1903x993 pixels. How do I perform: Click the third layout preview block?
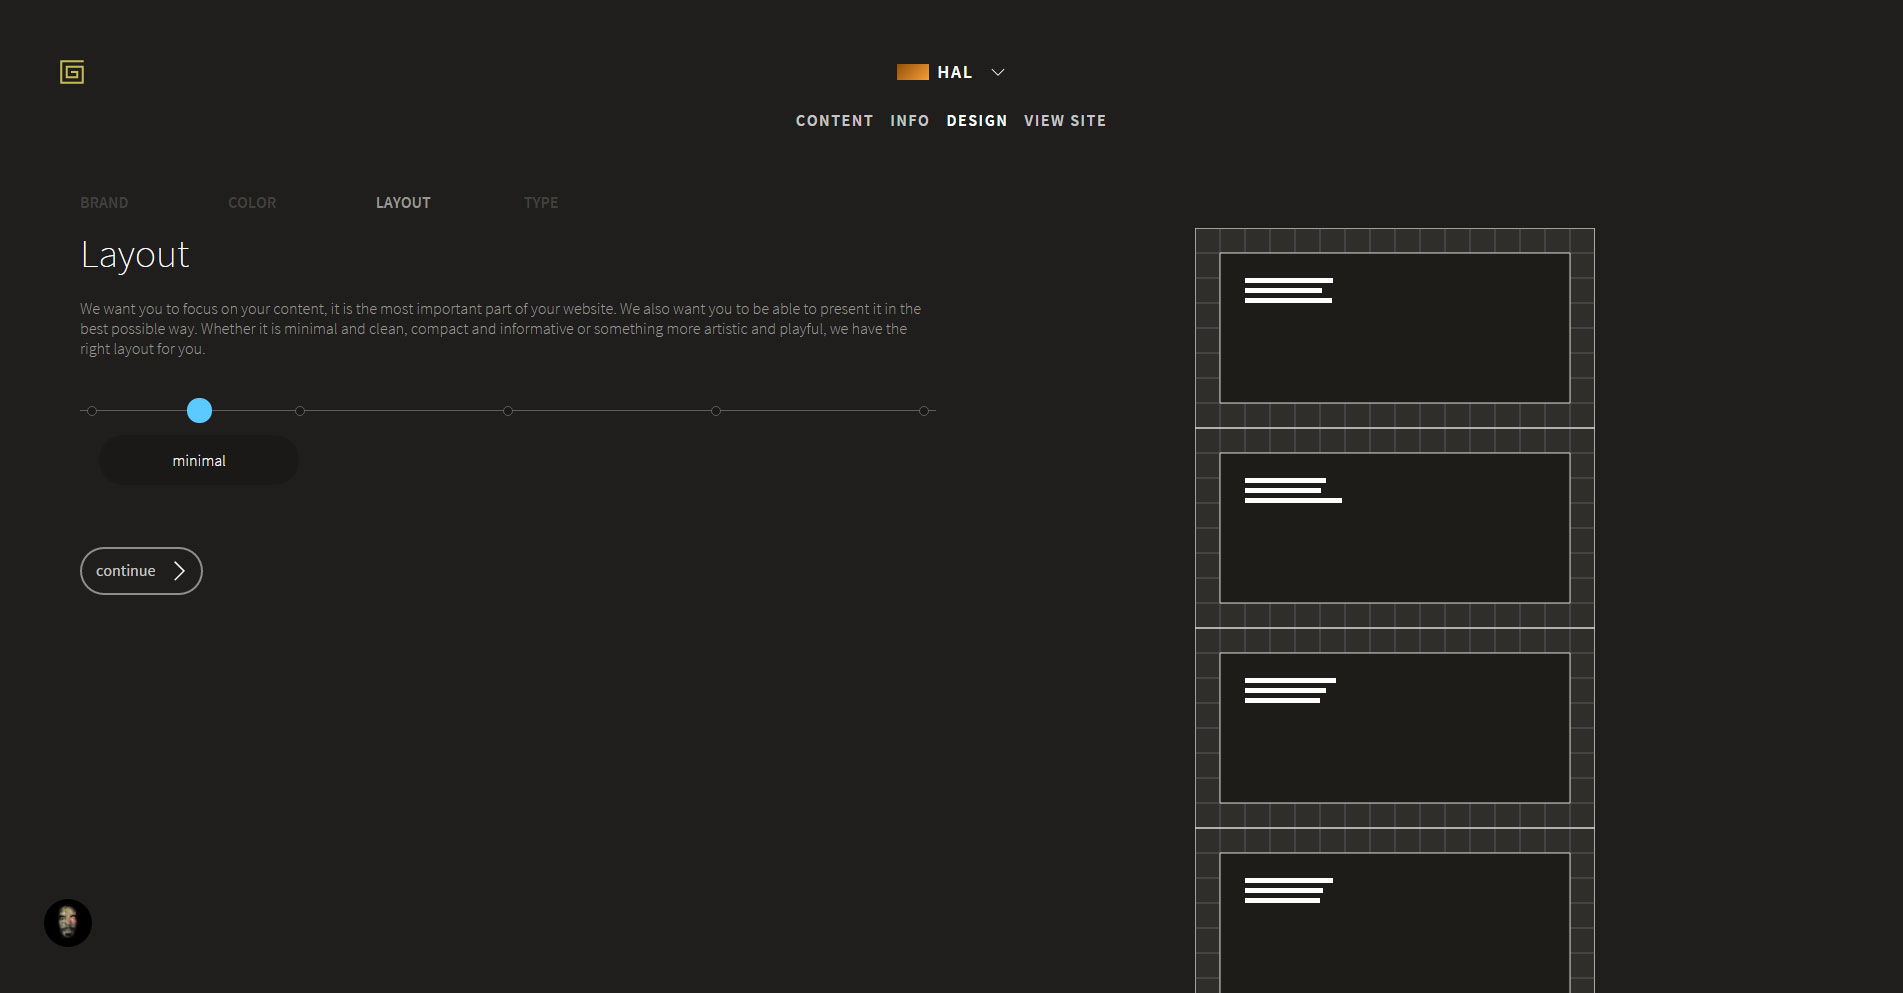click(1394, 728)
